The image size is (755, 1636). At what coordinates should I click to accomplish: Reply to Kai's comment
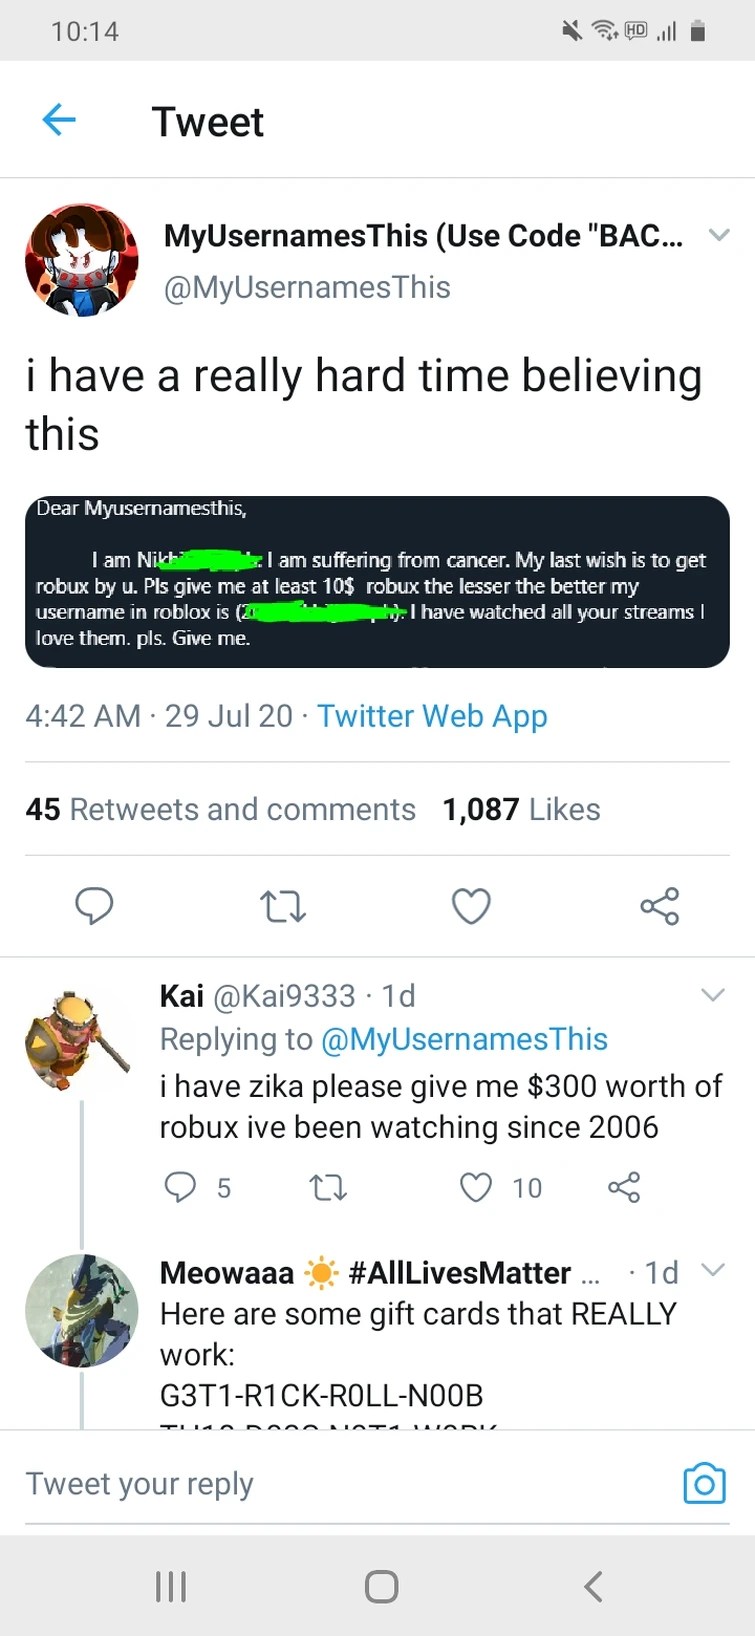(x=180, y=1187)
